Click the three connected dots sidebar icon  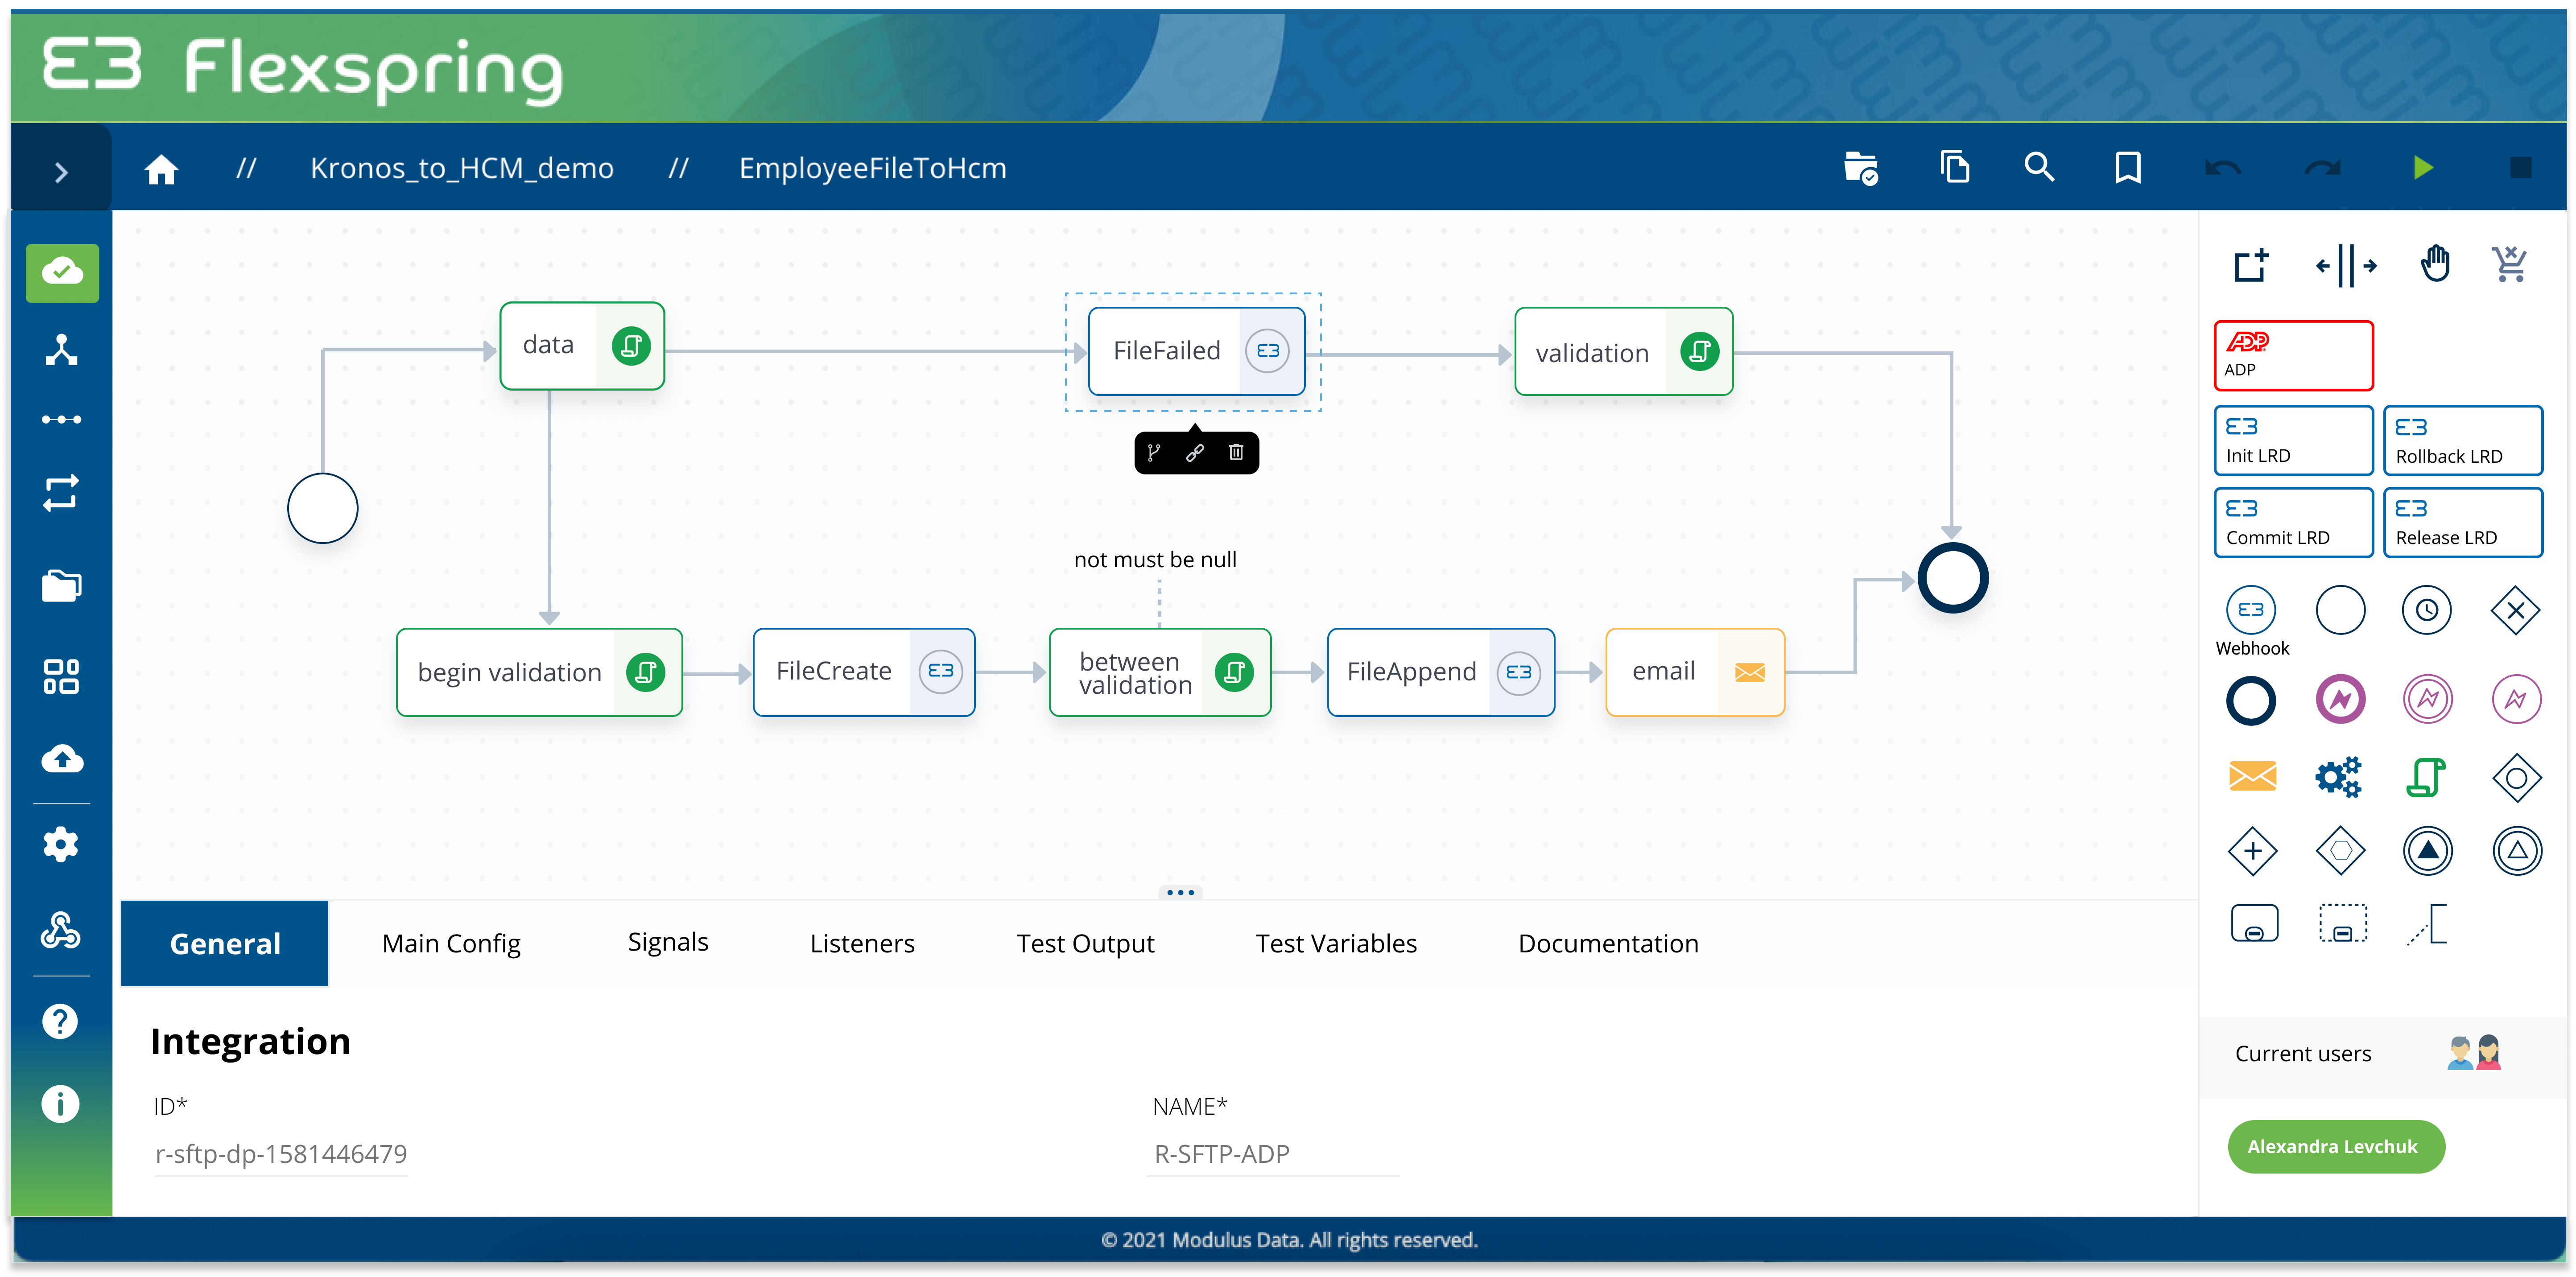coord(61,419)
